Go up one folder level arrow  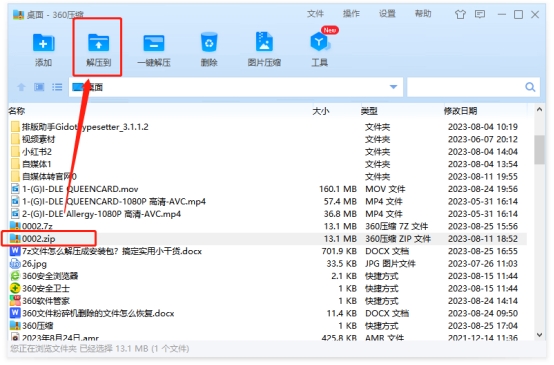(21, 87)
